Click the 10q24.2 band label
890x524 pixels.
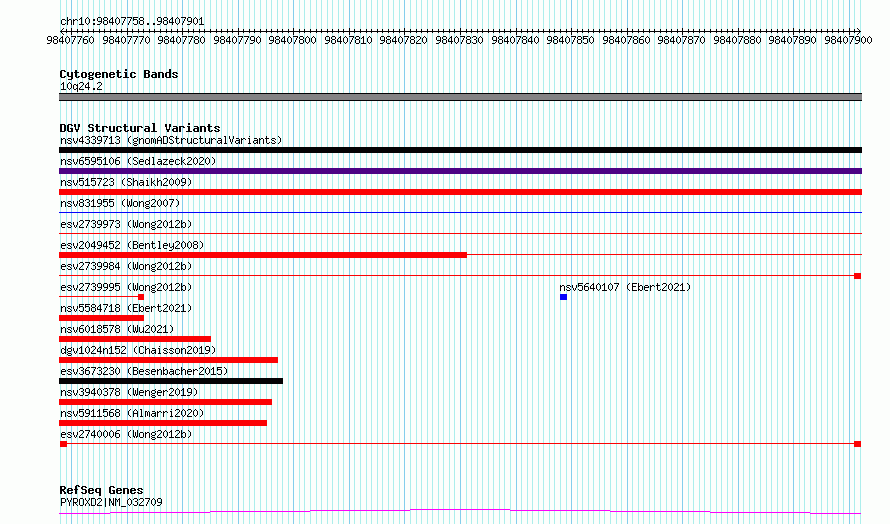pos(81,86)
